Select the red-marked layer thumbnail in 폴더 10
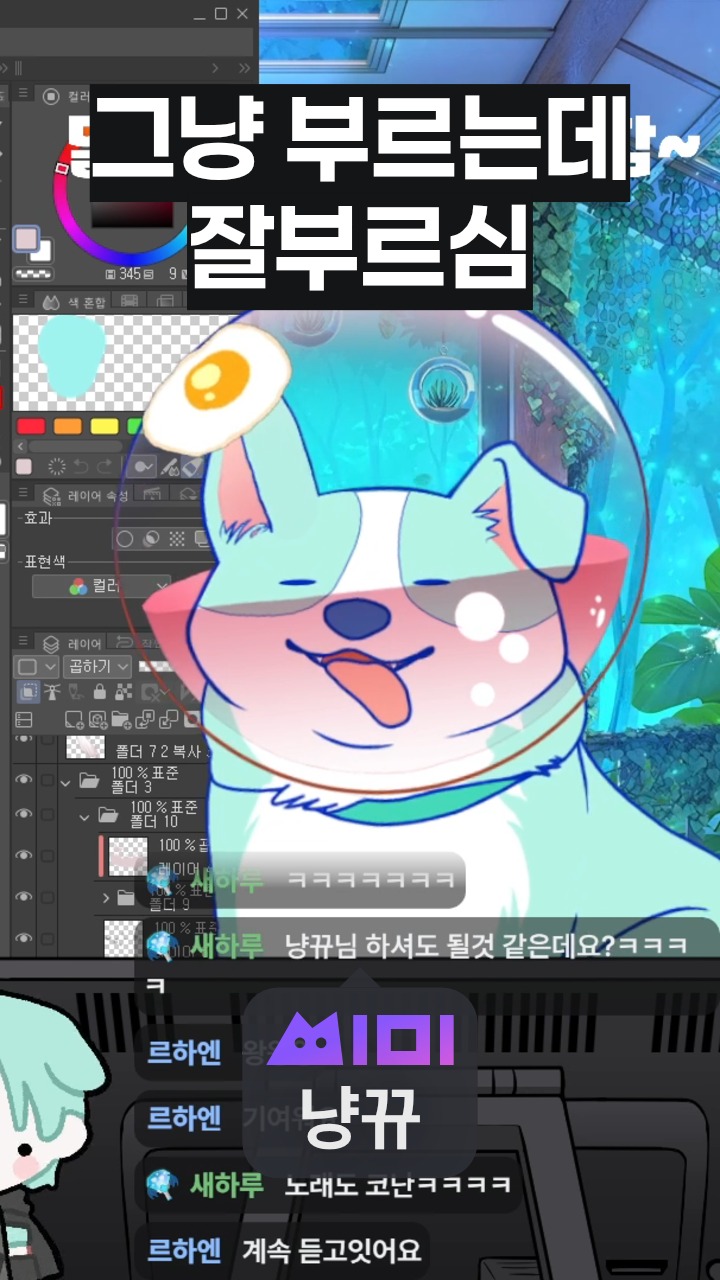Viewport: 720px width, 1280px height. point(127,856)
